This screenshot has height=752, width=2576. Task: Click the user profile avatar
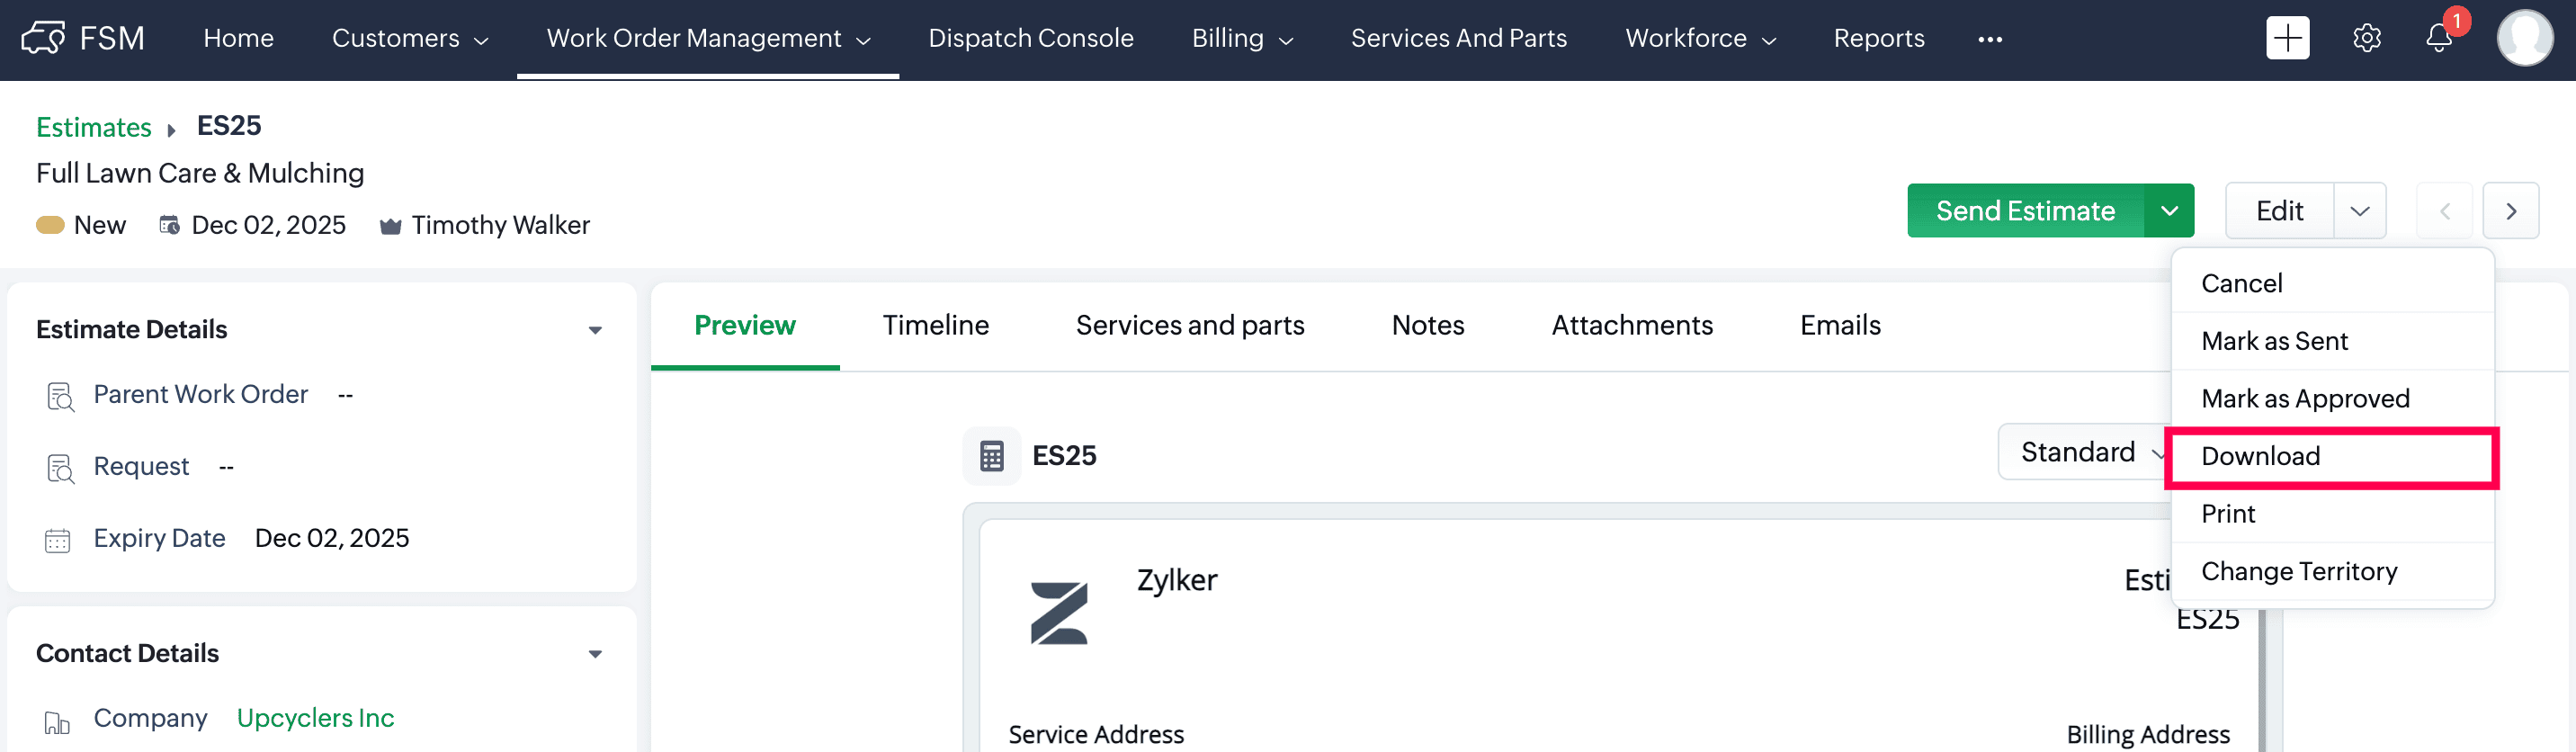click(2524, 39)
